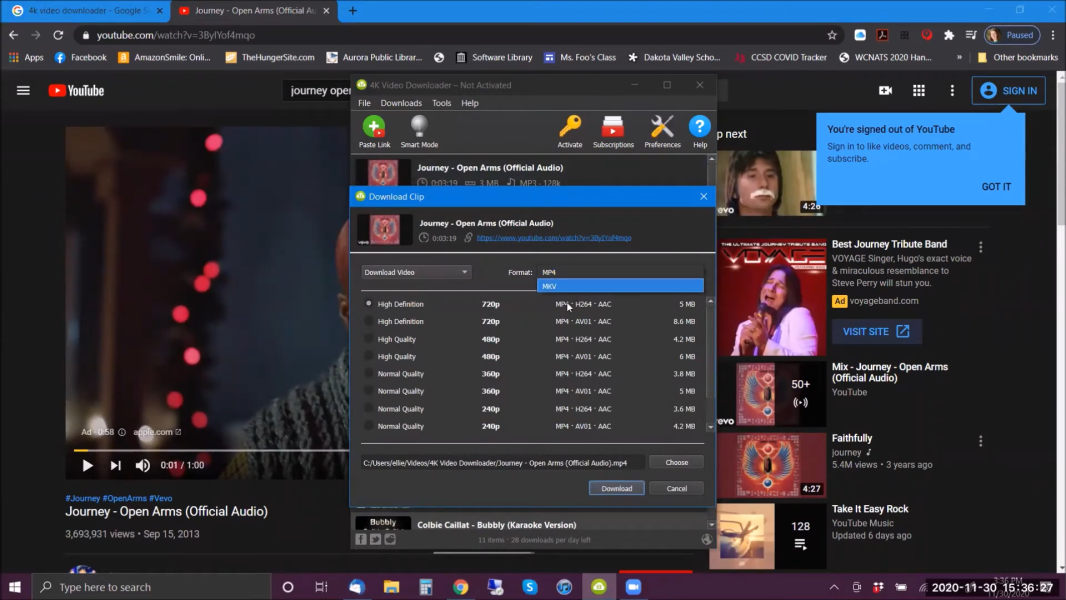Open YouTube apps grid icon
The width and height of the screenshot is (1066, 600).
coord(918,90)
